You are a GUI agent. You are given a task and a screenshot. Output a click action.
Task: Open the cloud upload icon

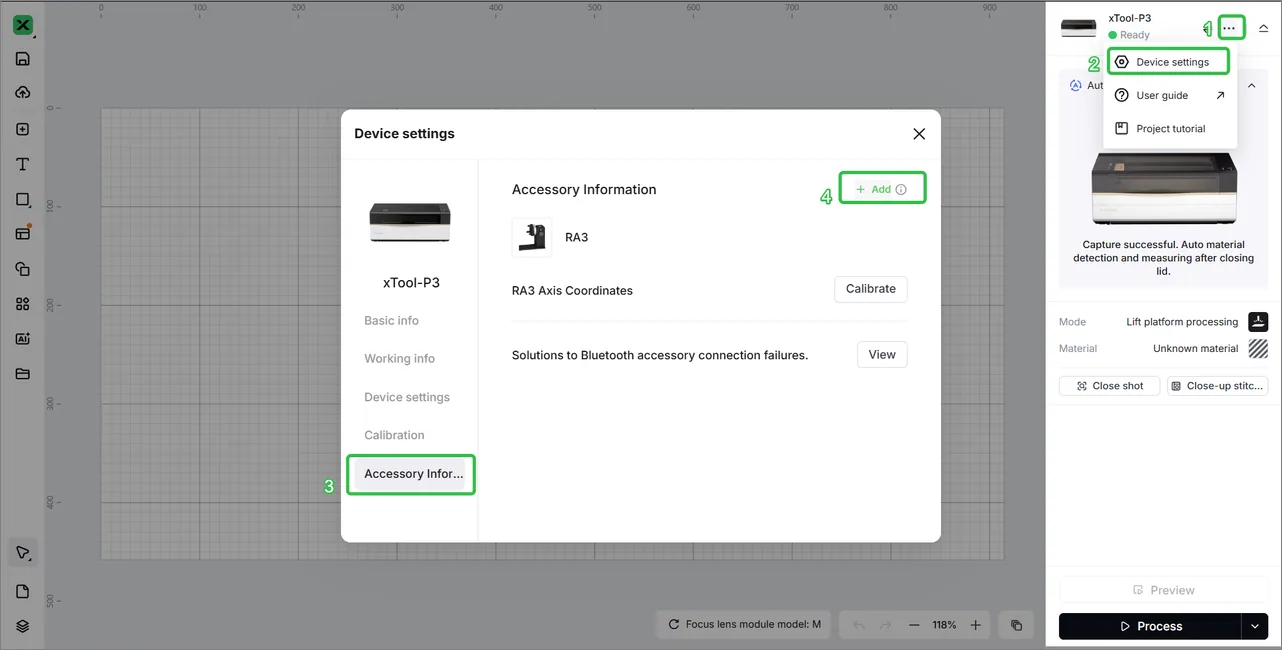click(23, 93)
